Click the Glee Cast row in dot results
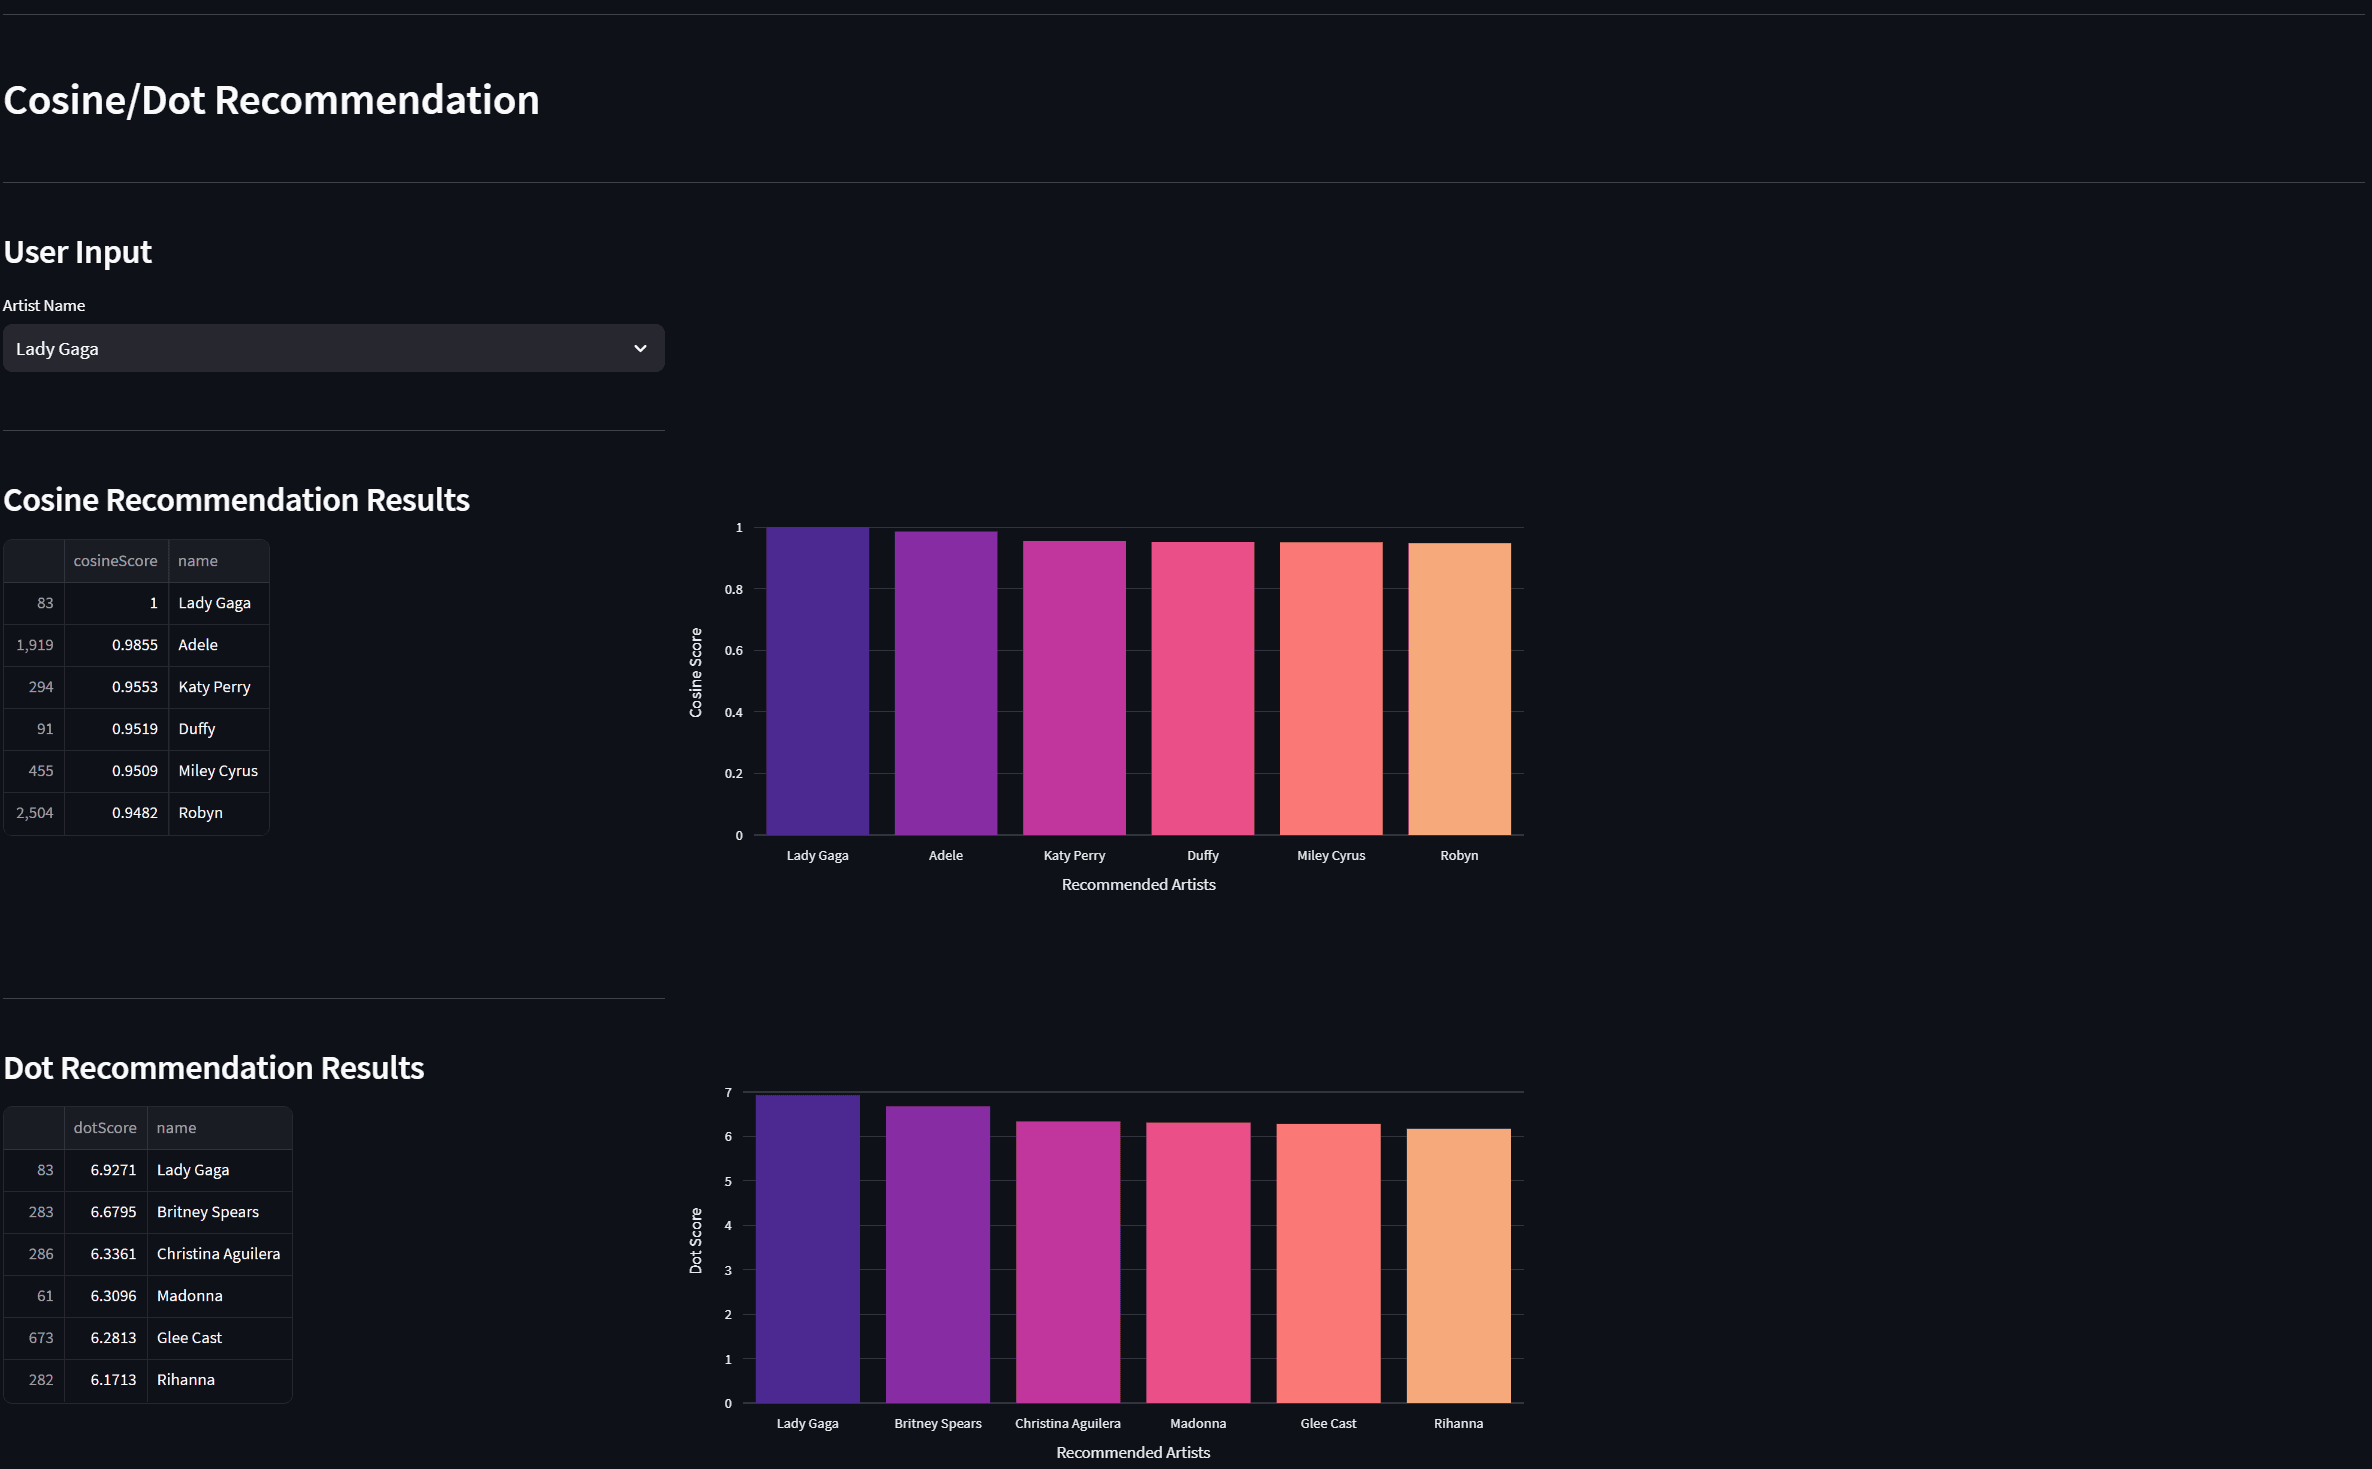Screen dimensions: 2372x1469 pos(148,1337)
